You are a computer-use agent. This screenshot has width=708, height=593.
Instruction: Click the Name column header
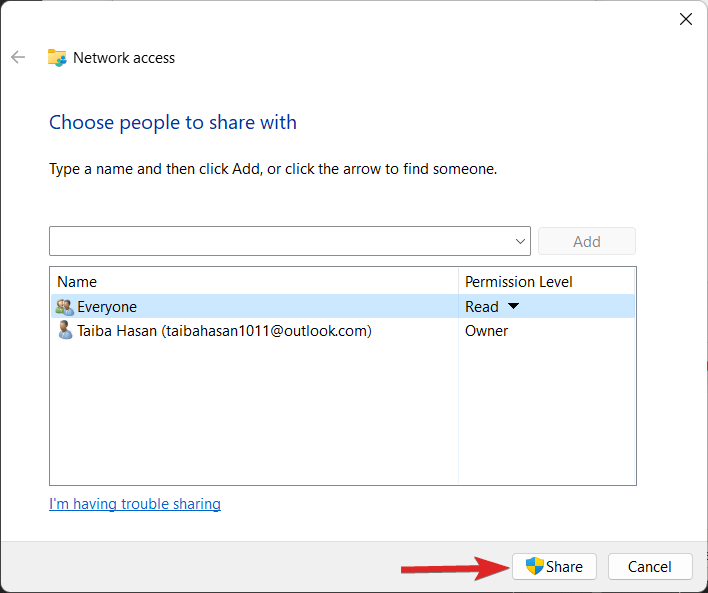click(x=77, y=282)
